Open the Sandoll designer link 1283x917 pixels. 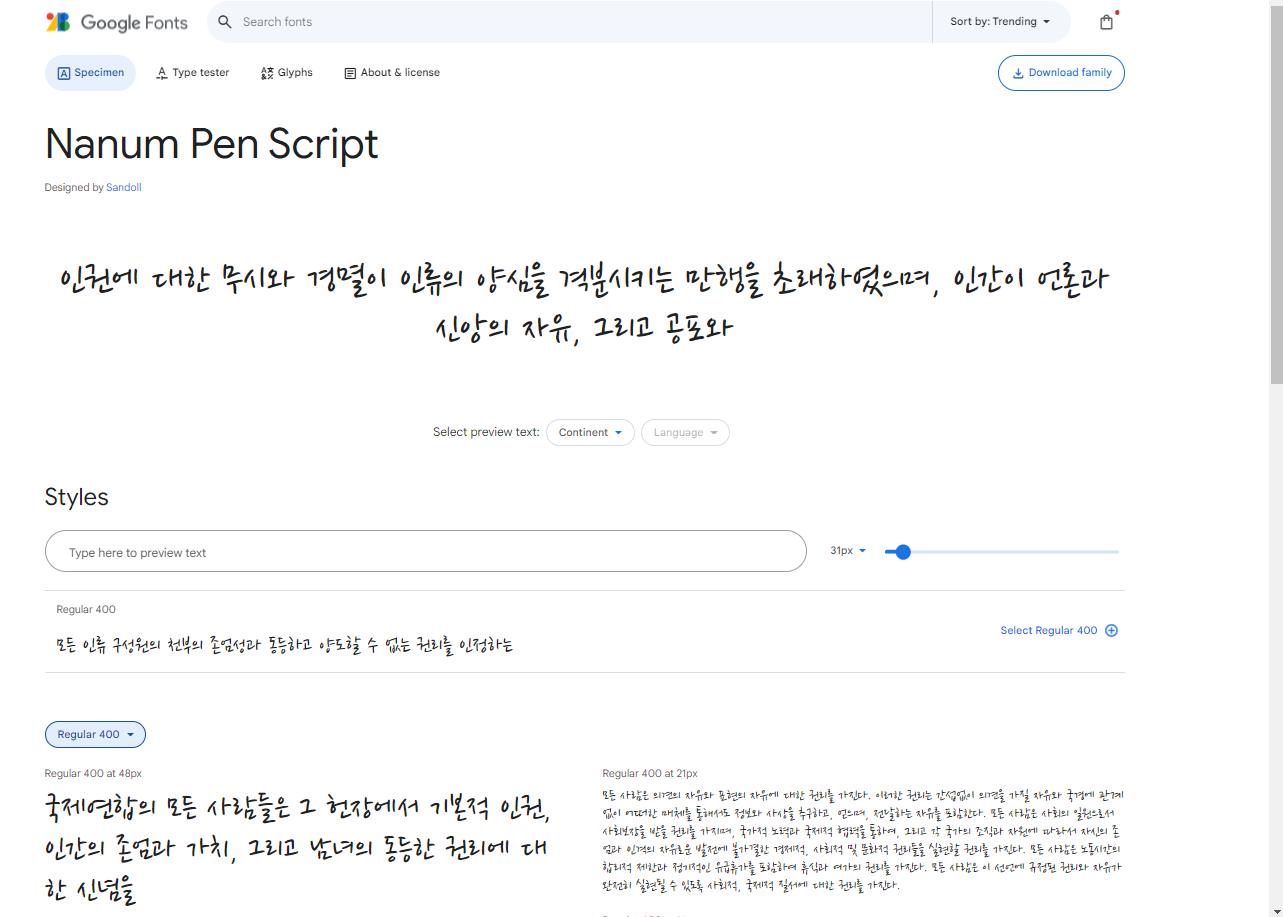(x=124, y=187)
